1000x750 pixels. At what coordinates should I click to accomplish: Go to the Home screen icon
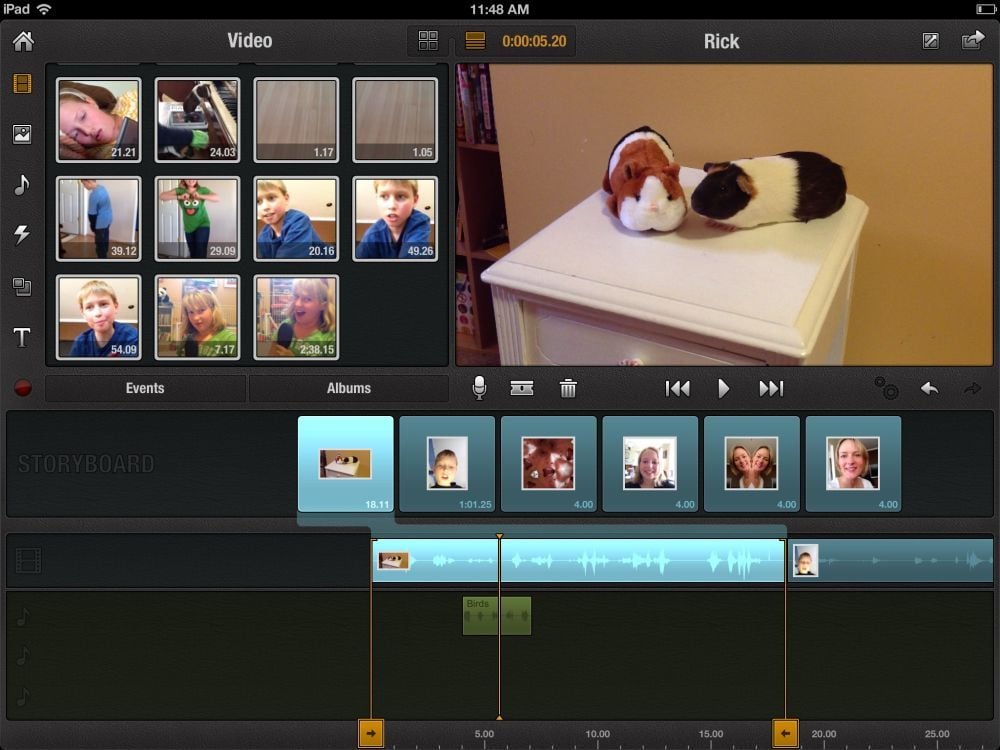22,41
